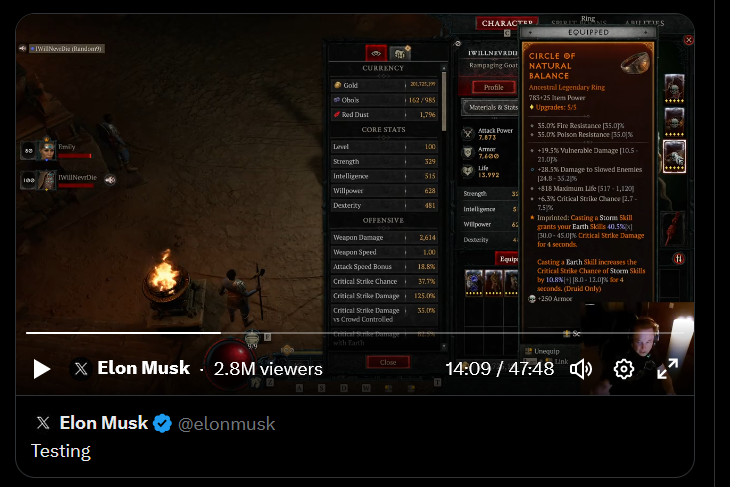
Task: Click the X logo beside Elon Musk
Action: click(x=43, y=423)
